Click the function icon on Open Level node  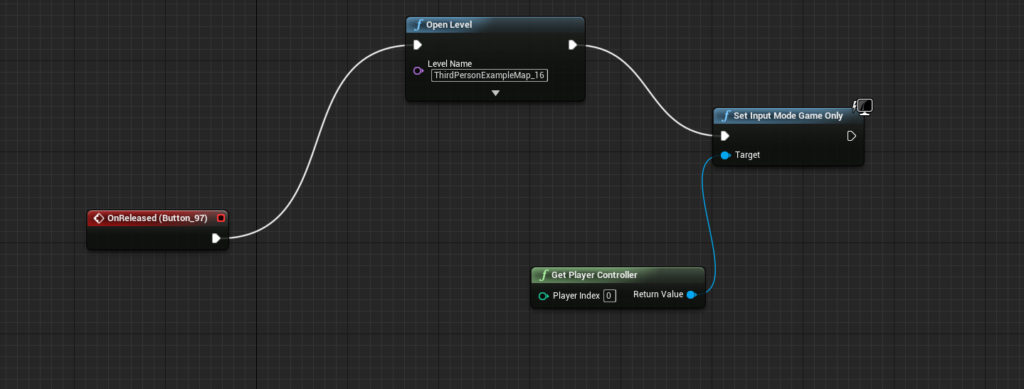click(419, 25)
